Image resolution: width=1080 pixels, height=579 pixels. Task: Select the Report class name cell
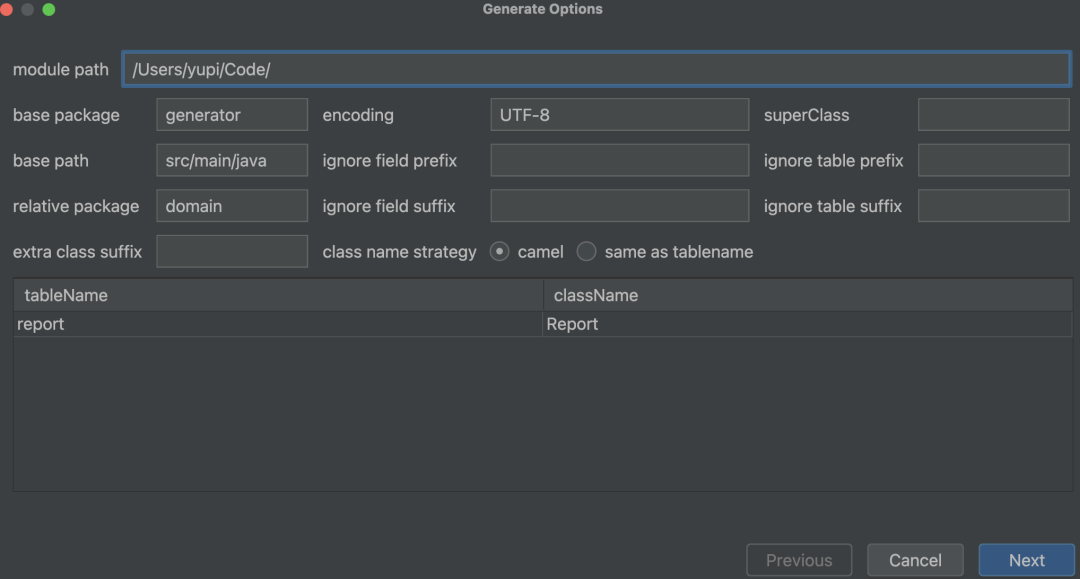click(807, 324)
